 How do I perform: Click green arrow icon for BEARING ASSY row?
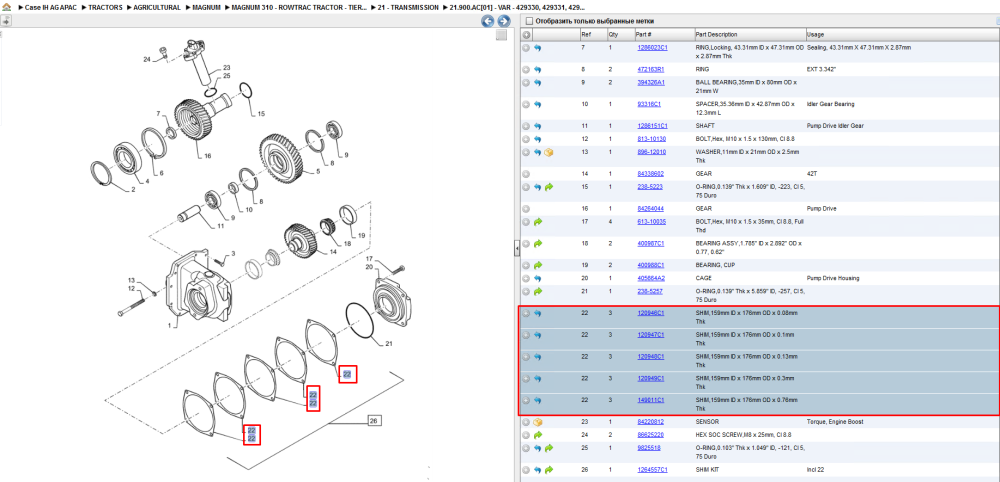537,244
